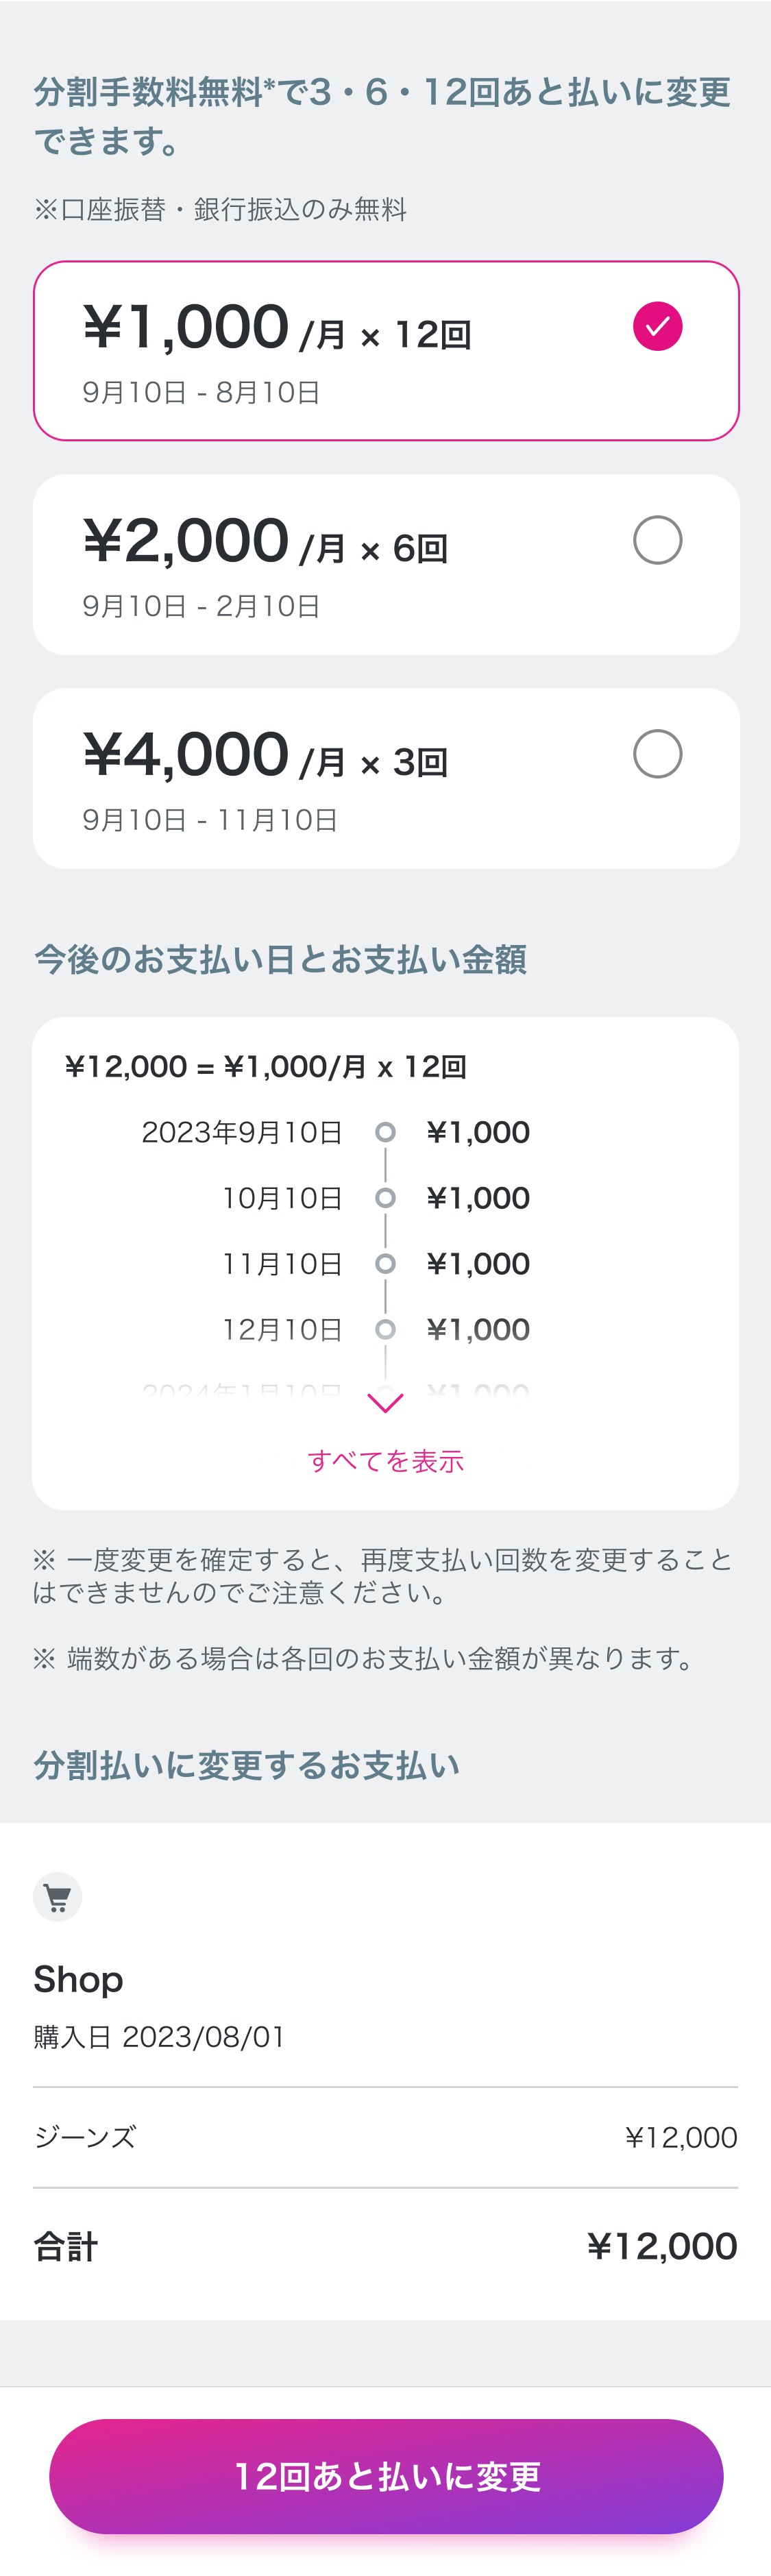Click the shopping cart icon above Shop

coord(57,1896)
